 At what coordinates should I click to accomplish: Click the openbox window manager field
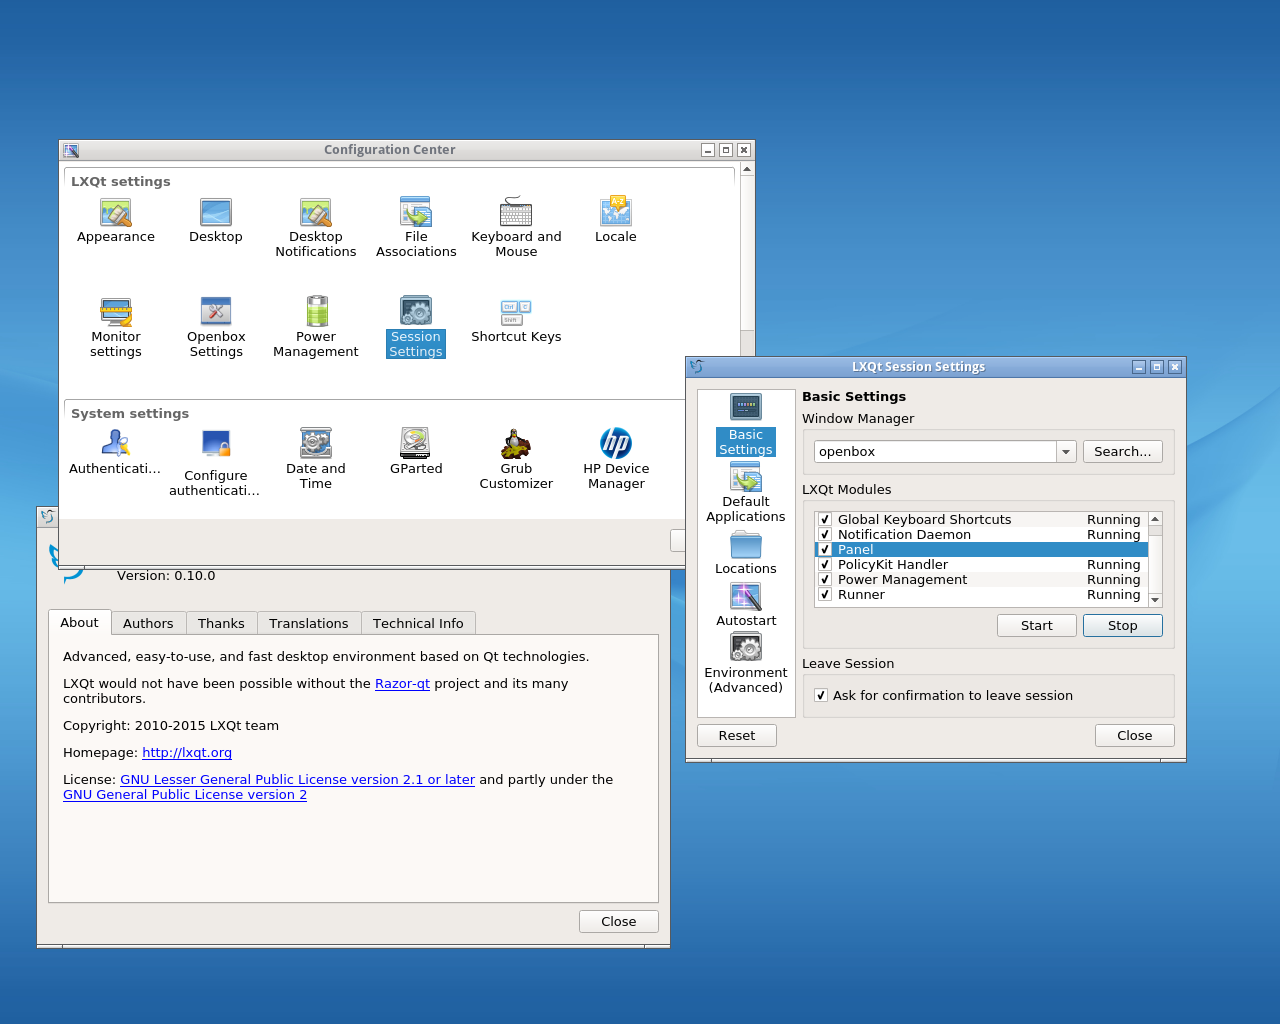tap(936, 452)
